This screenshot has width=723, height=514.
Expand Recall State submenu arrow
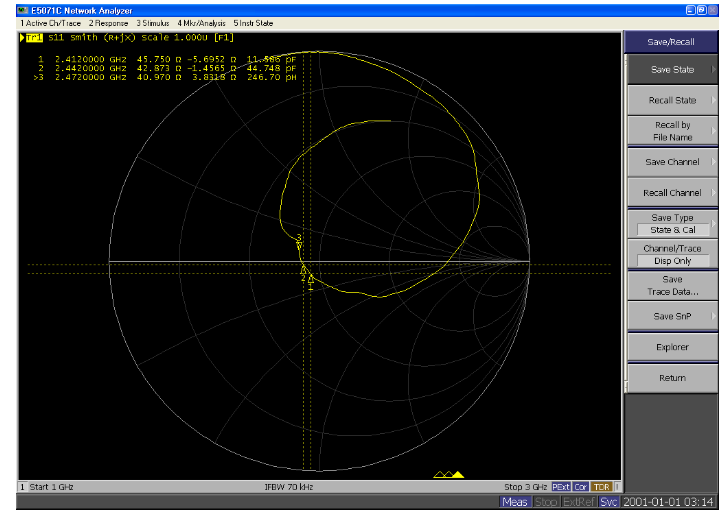[713, 100]
